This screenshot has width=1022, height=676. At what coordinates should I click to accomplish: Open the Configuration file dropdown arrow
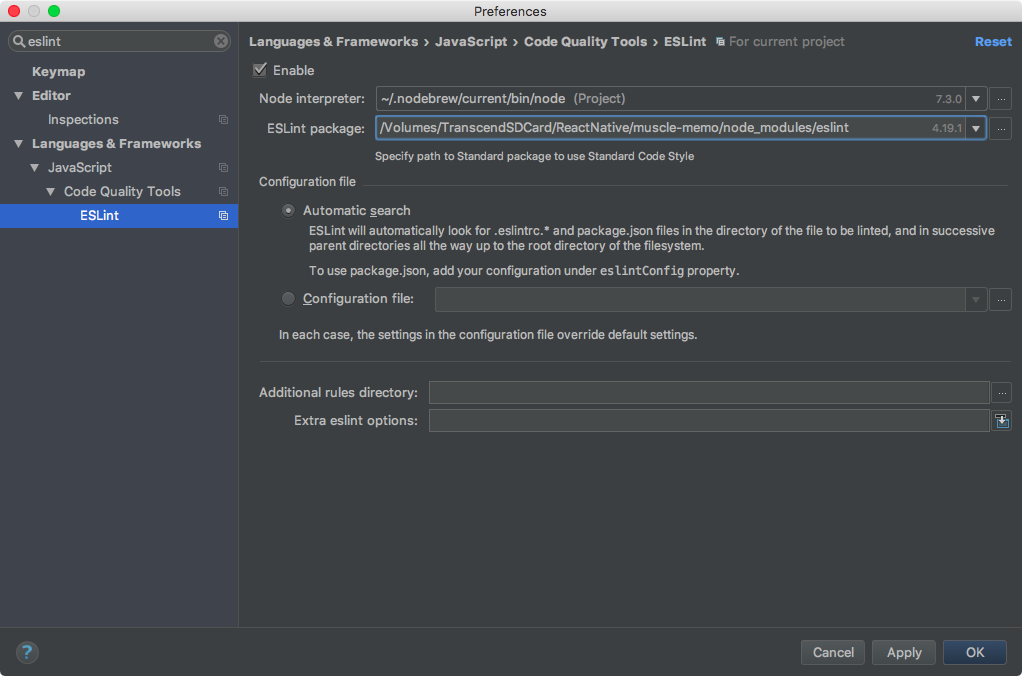pos(976,300)
